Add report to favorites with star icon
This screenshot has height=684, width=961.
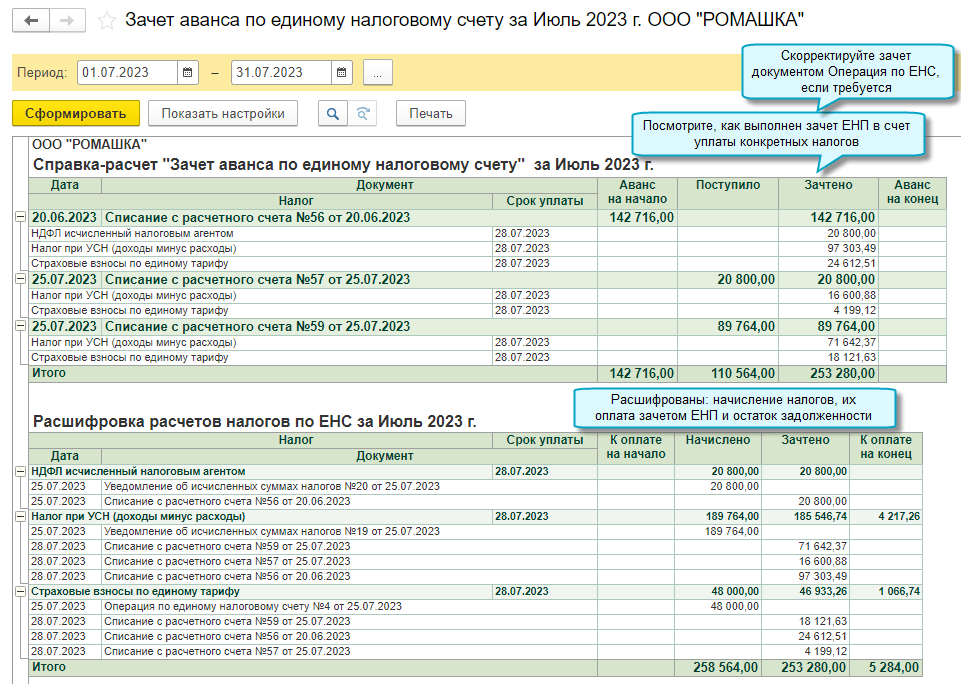[x=107, y=21]
